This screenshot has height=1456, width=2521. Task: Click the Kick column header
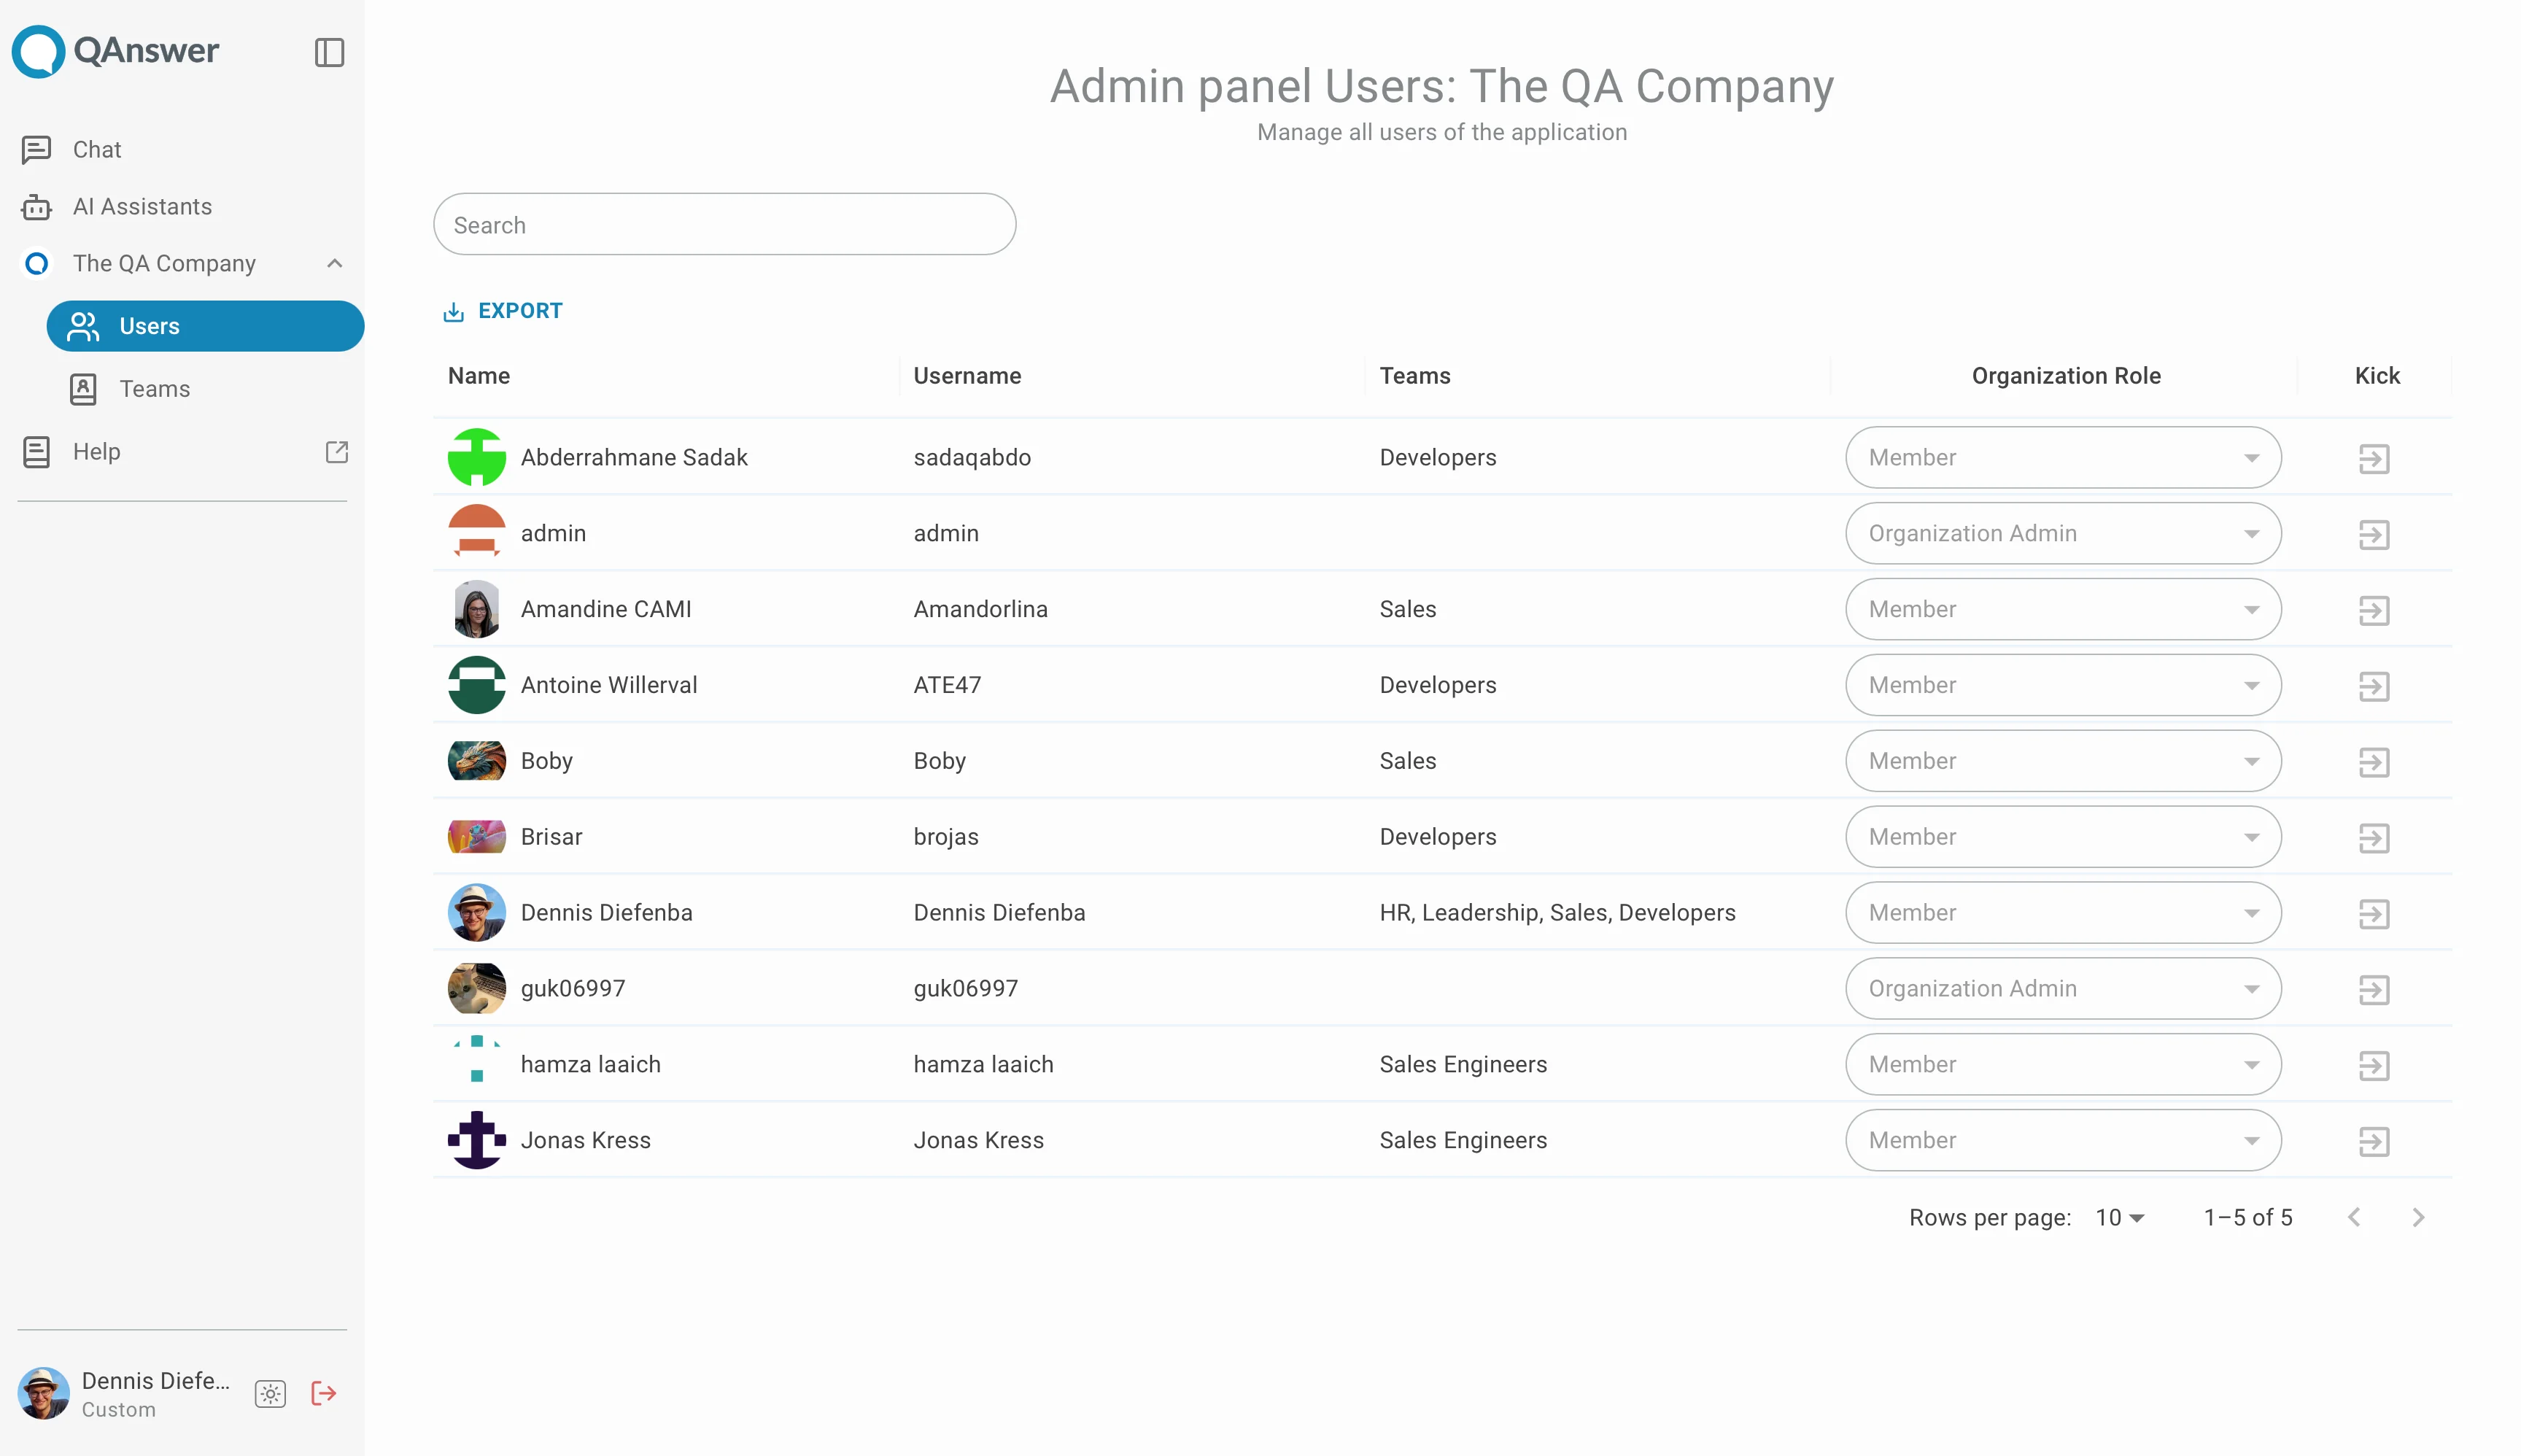tap(2376, 376)
